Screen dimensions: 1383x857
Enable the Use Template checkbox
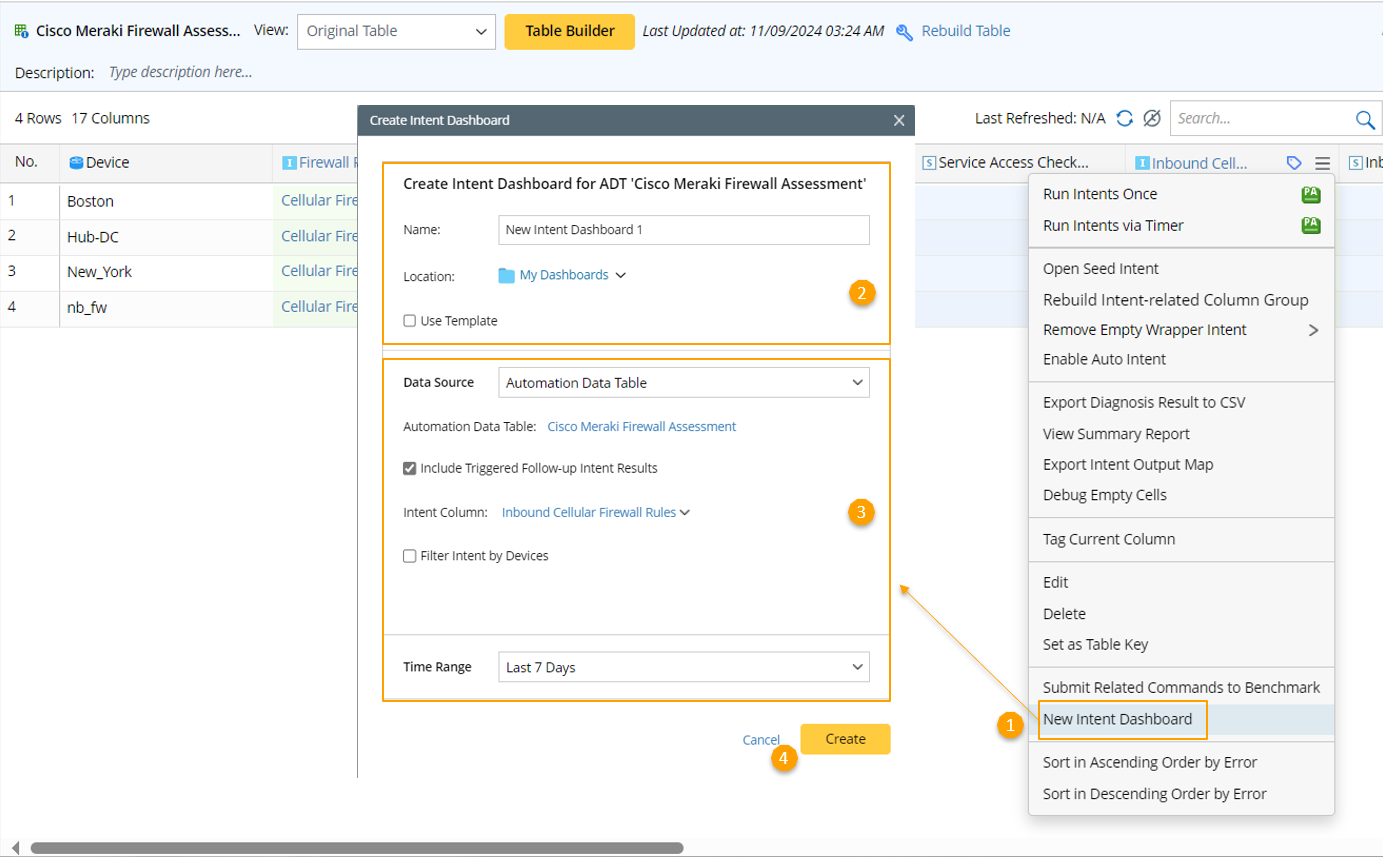tap(410, 321)
